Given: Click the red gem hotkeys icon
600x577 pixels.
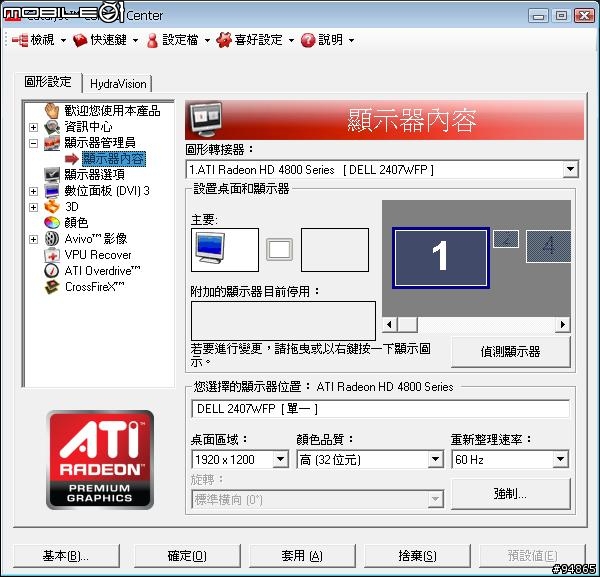Looking at the screenshot, I should click(x=80, y=40).
